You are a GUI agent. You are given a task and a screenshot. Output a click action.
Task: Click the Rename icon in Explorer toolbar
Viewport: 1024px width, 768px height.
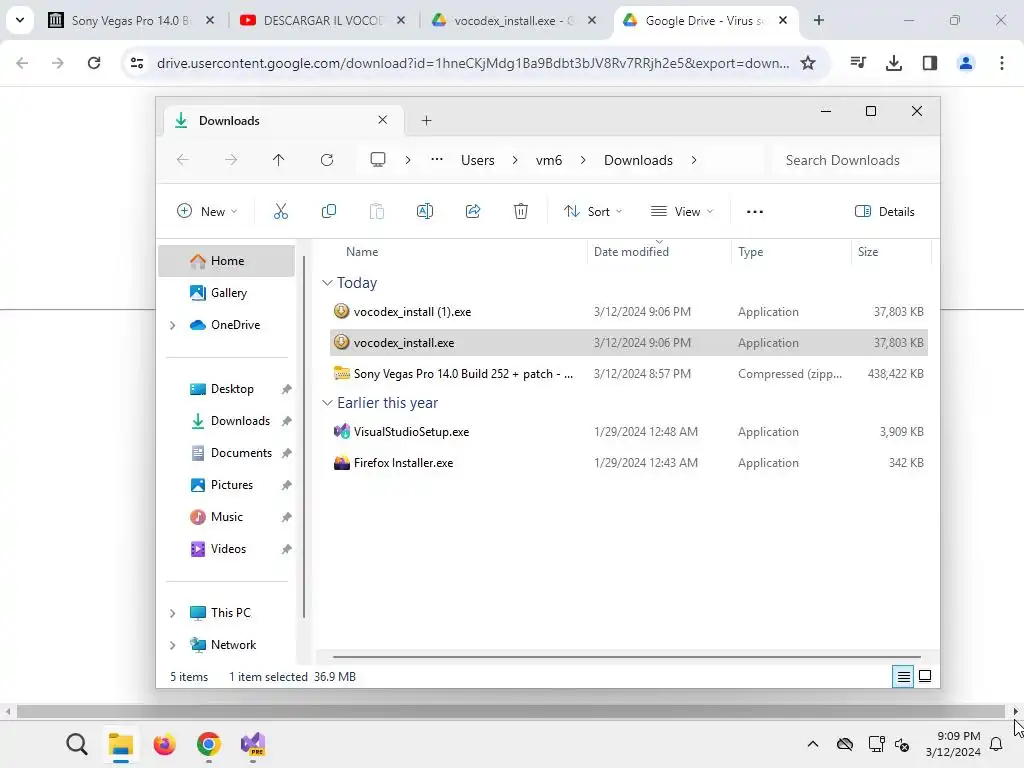425,211
